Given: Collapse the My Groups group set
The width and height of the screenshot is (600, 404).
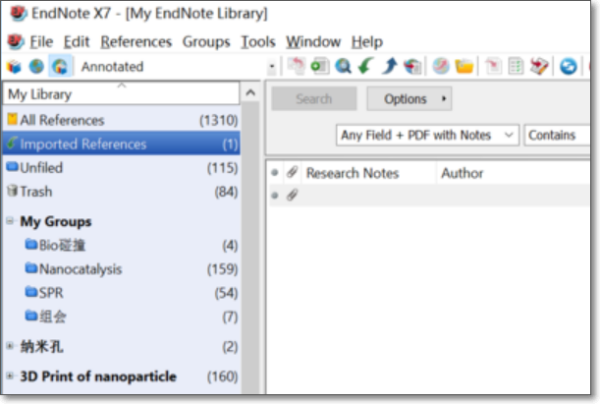Looking at the screenshot, I should coord(10,221).
